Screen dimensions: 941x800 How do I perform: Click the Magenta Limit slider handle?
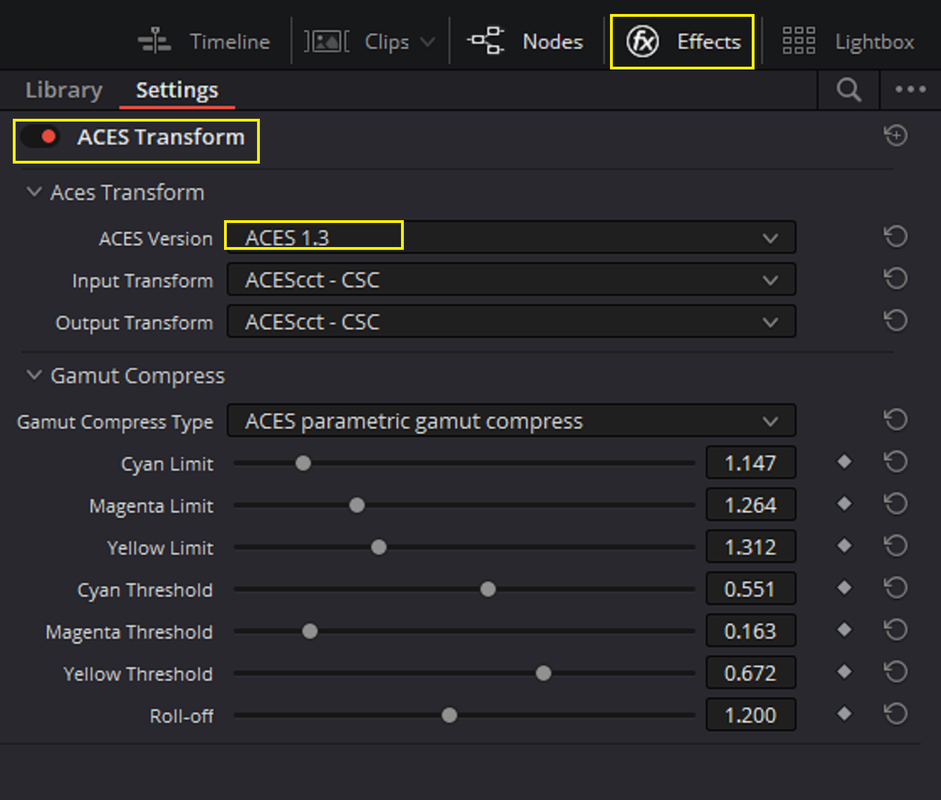pos(357,505)
